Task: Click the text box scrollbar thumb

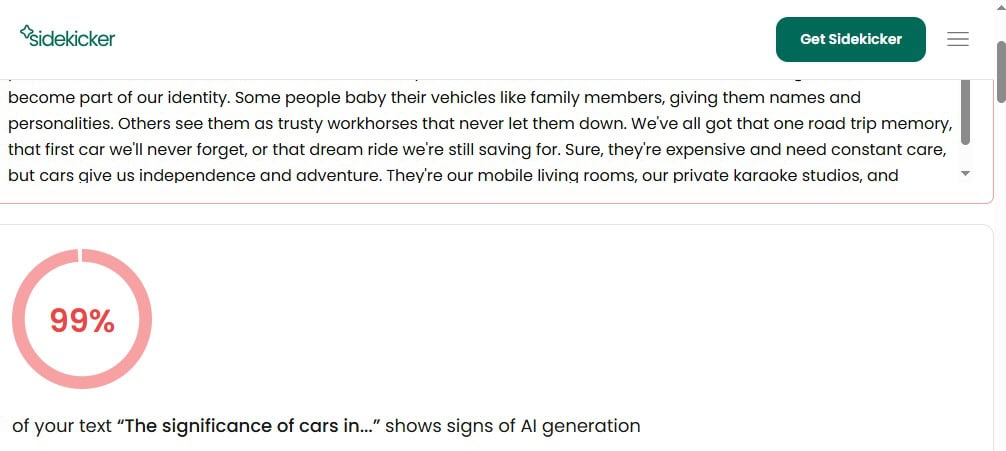Action: (965, 110)
